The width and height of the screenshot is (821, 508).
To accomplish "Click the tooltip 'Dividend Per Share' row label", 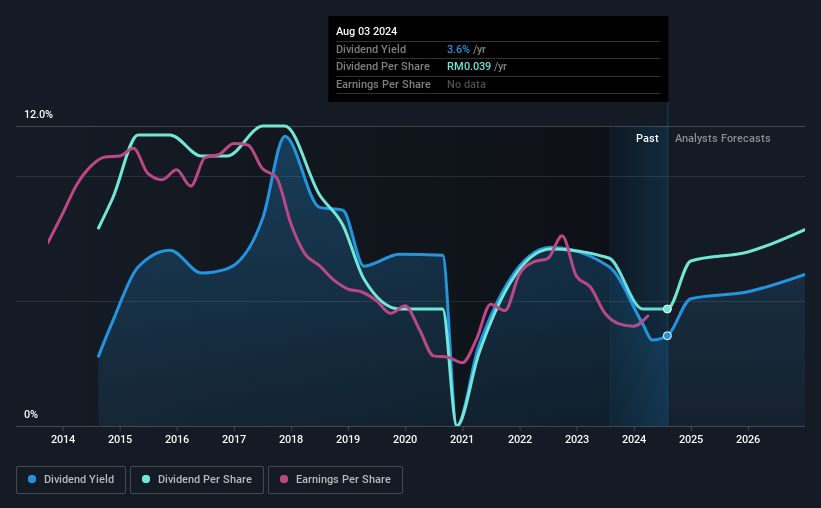I will click(x=383, y=67).
